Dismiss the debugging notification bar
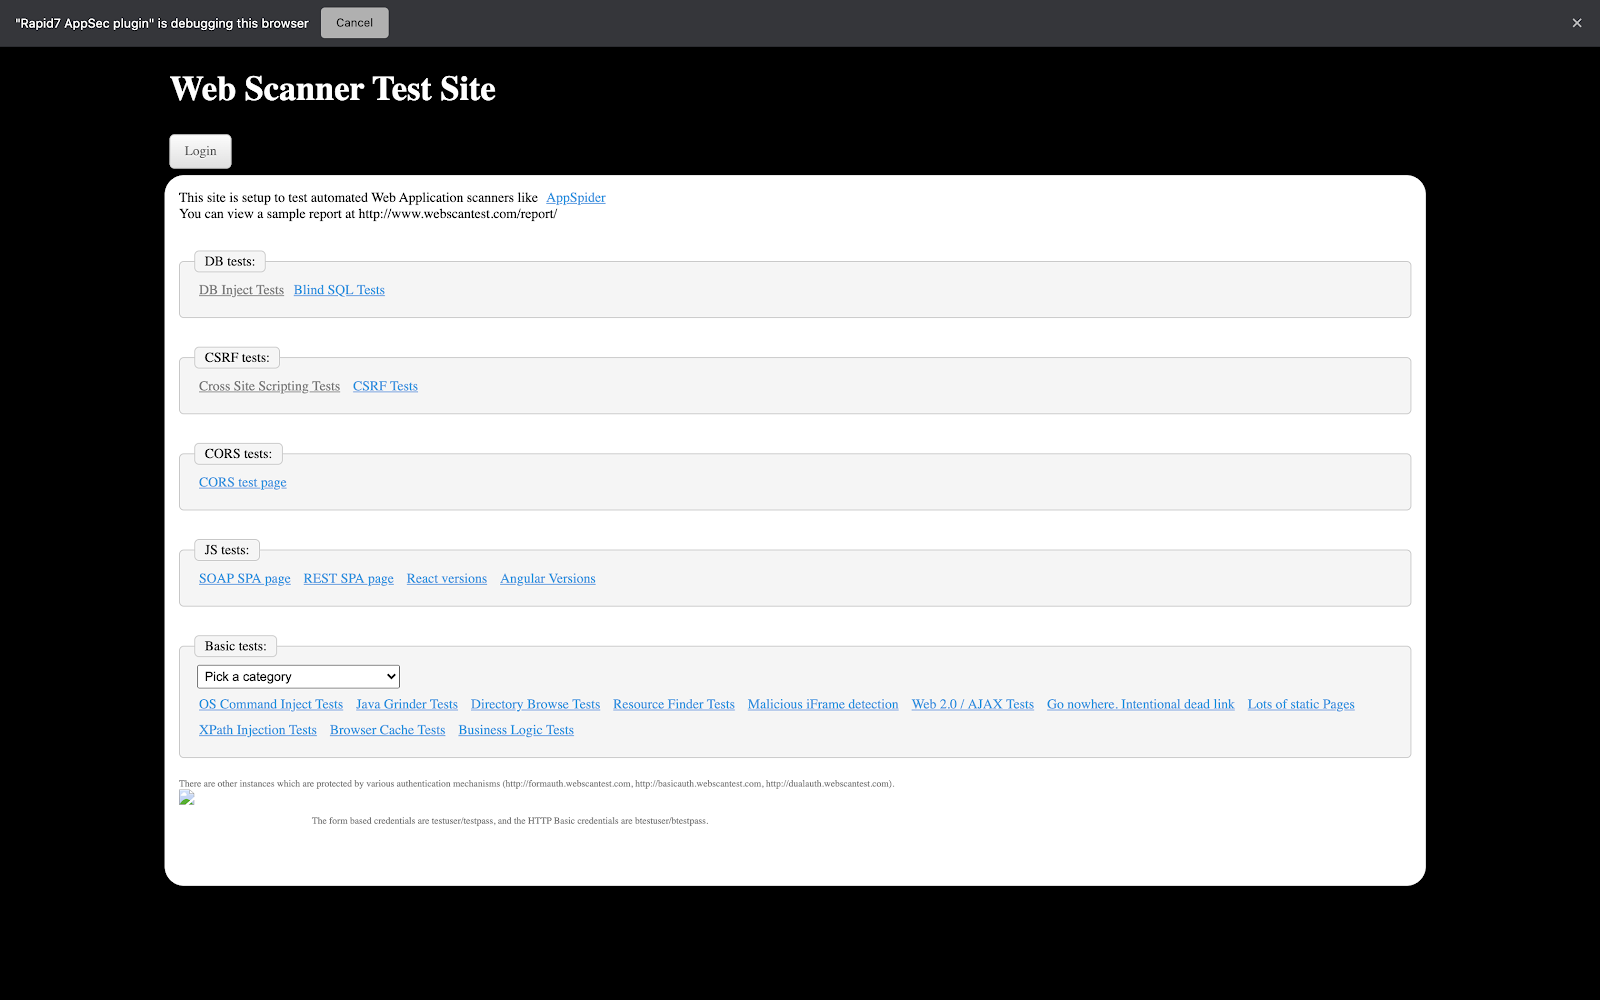1600x1000 pixels. point(1577,23)
